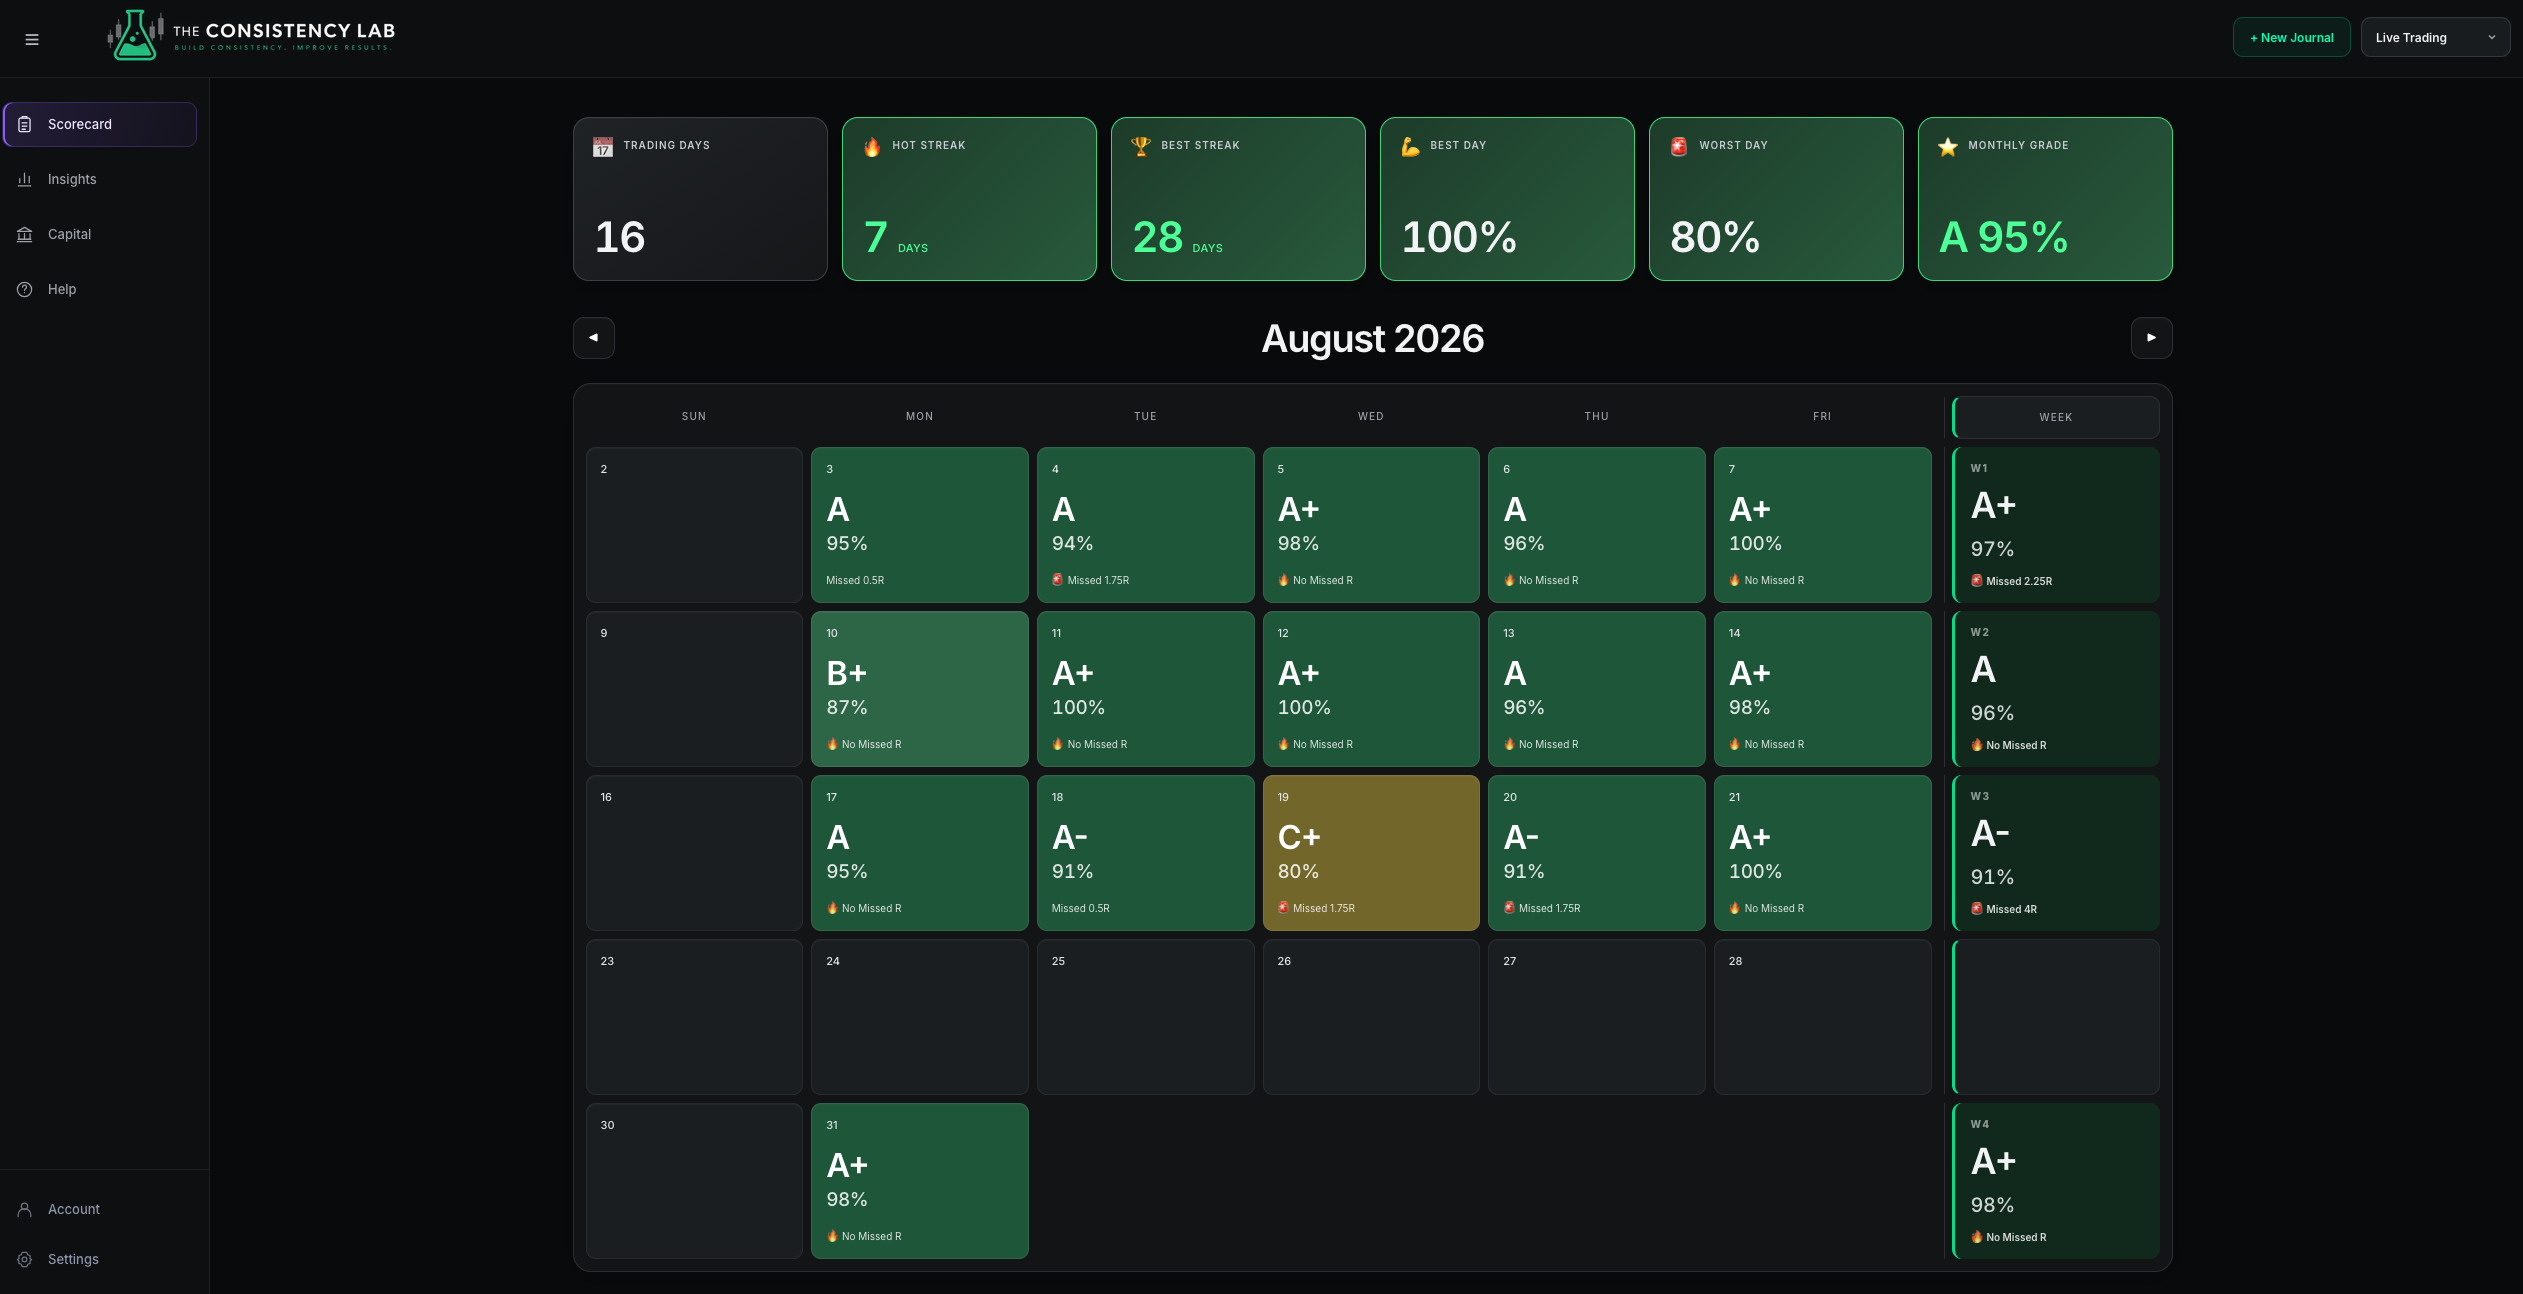This screenshot has height=1294, width=2523.
Task: Click the Help question mark icon
Action: coord(25,289)
